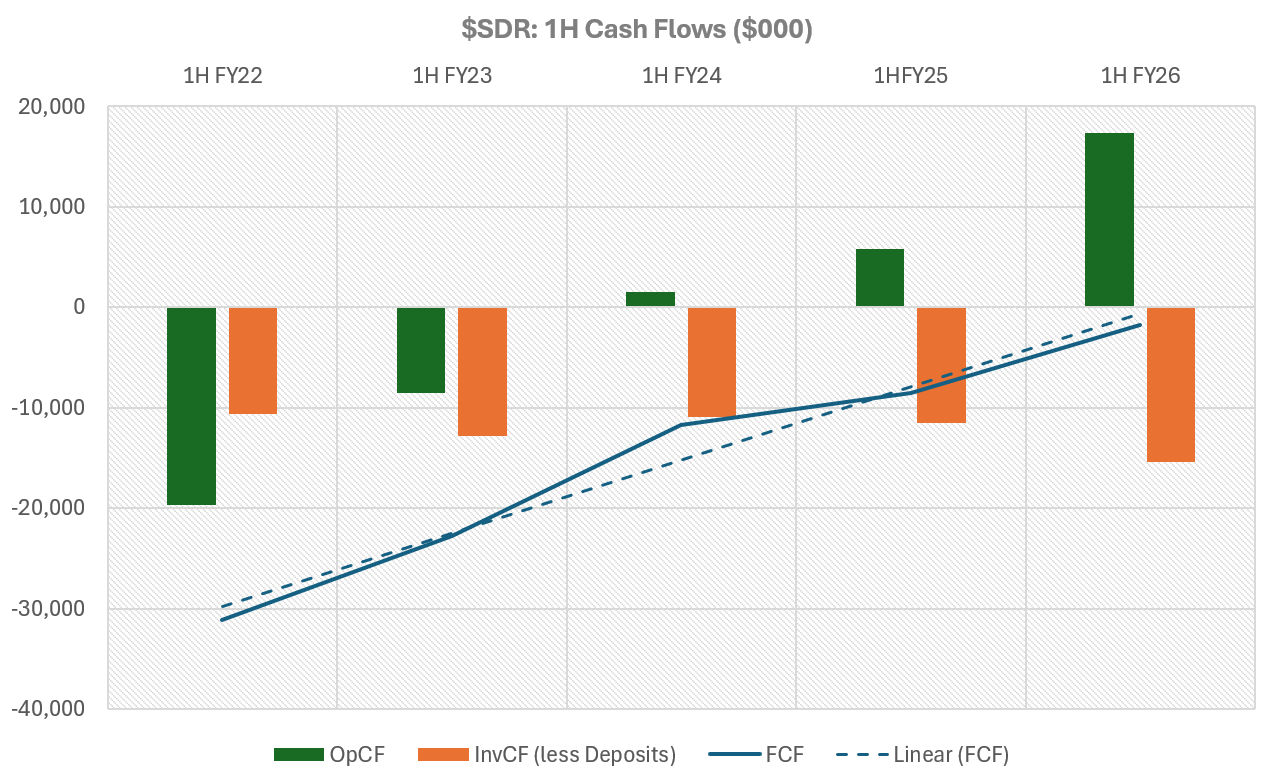This screenshot has height=778, width=1266.
Task: Click the "-40,000" vertical axis label
Action: tap(49, 709)
